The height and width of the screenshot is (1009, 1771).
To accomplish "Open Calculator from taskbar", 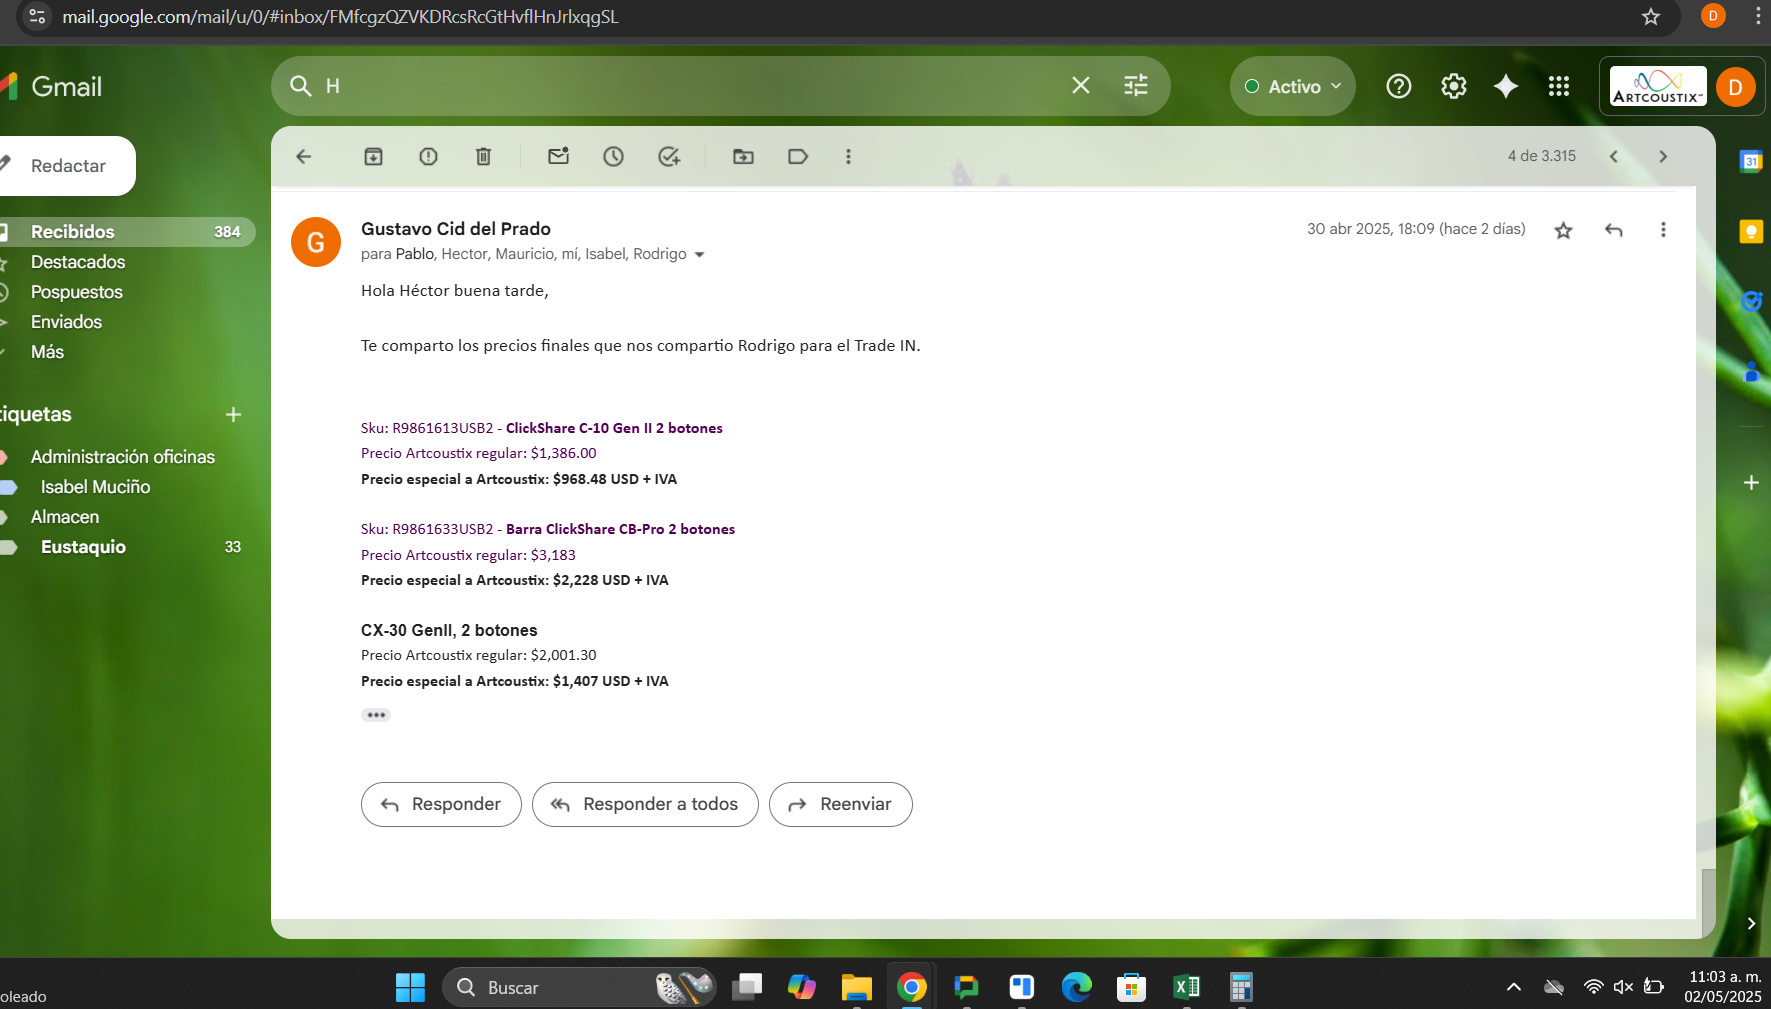I will pyautogui.click(x=1241, y=988).
